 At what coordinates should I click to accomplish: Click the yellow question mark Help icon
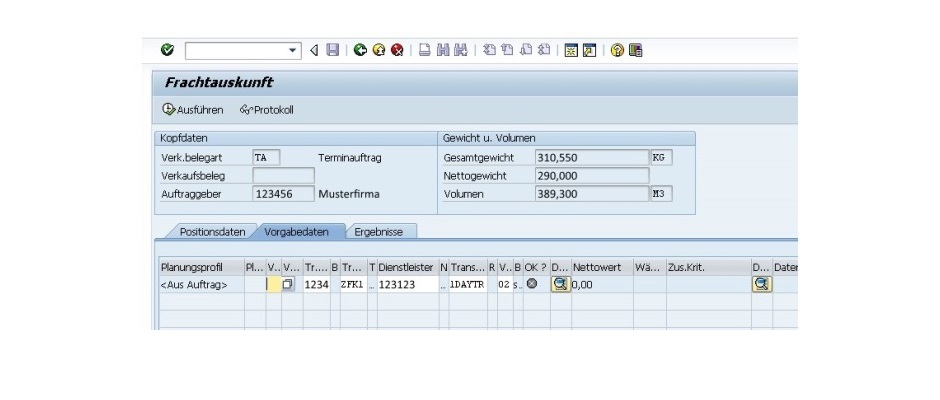click(617, 50)
